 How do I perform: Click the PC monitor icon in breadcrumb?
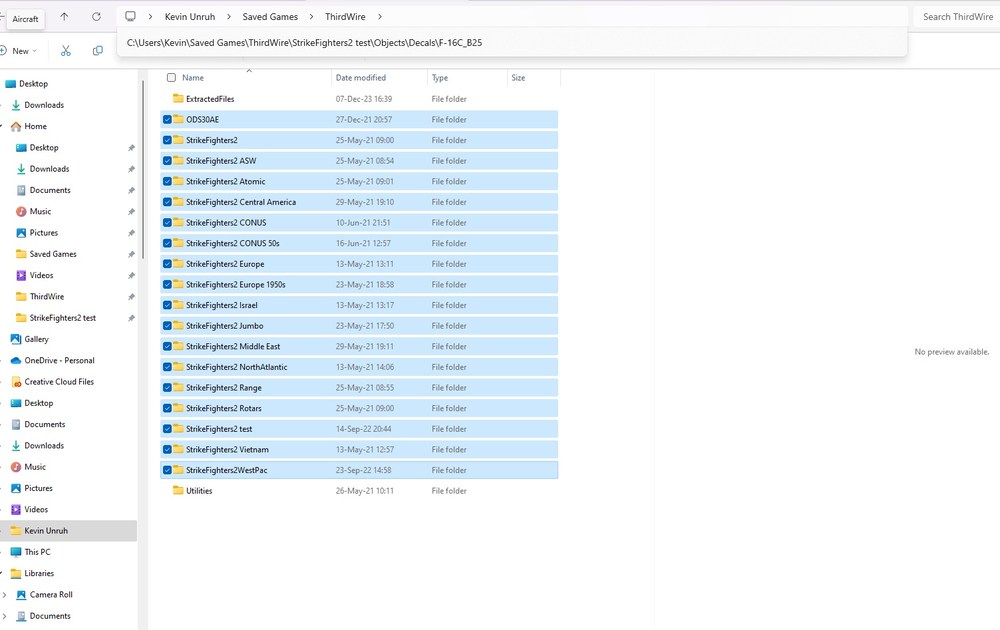click(131, 17)
